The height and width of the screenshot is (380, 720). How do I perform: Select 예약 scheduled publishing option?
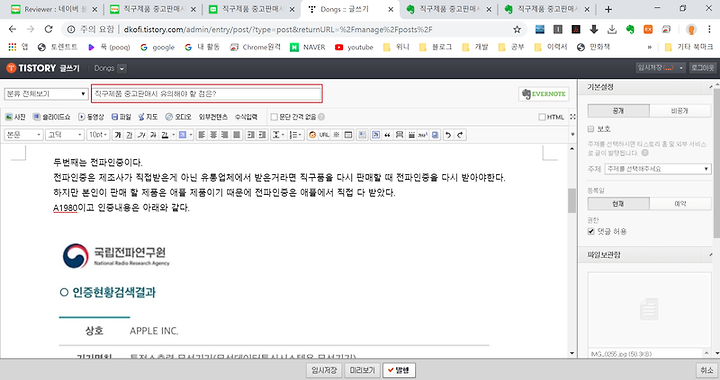[681, 204]
